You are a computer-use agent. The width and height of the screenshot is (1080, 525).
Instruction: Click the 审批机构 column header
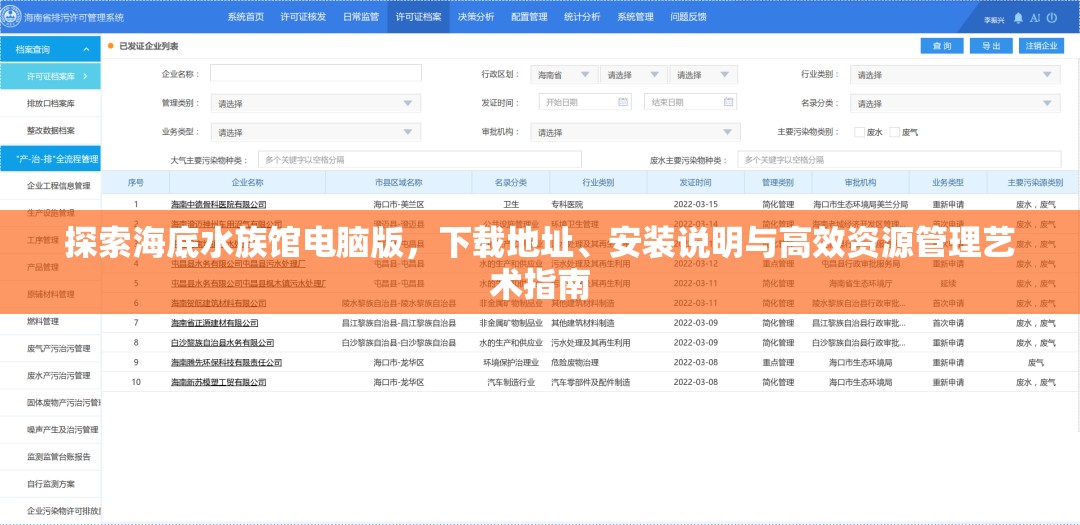(x=860, y=183)
